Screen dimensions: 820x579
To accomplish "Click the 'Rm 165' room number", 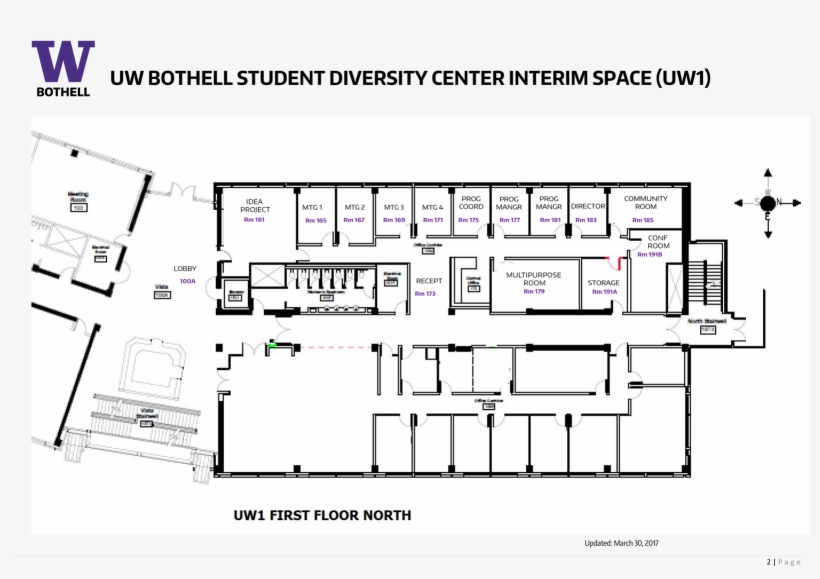I will [x=316, y=220].
